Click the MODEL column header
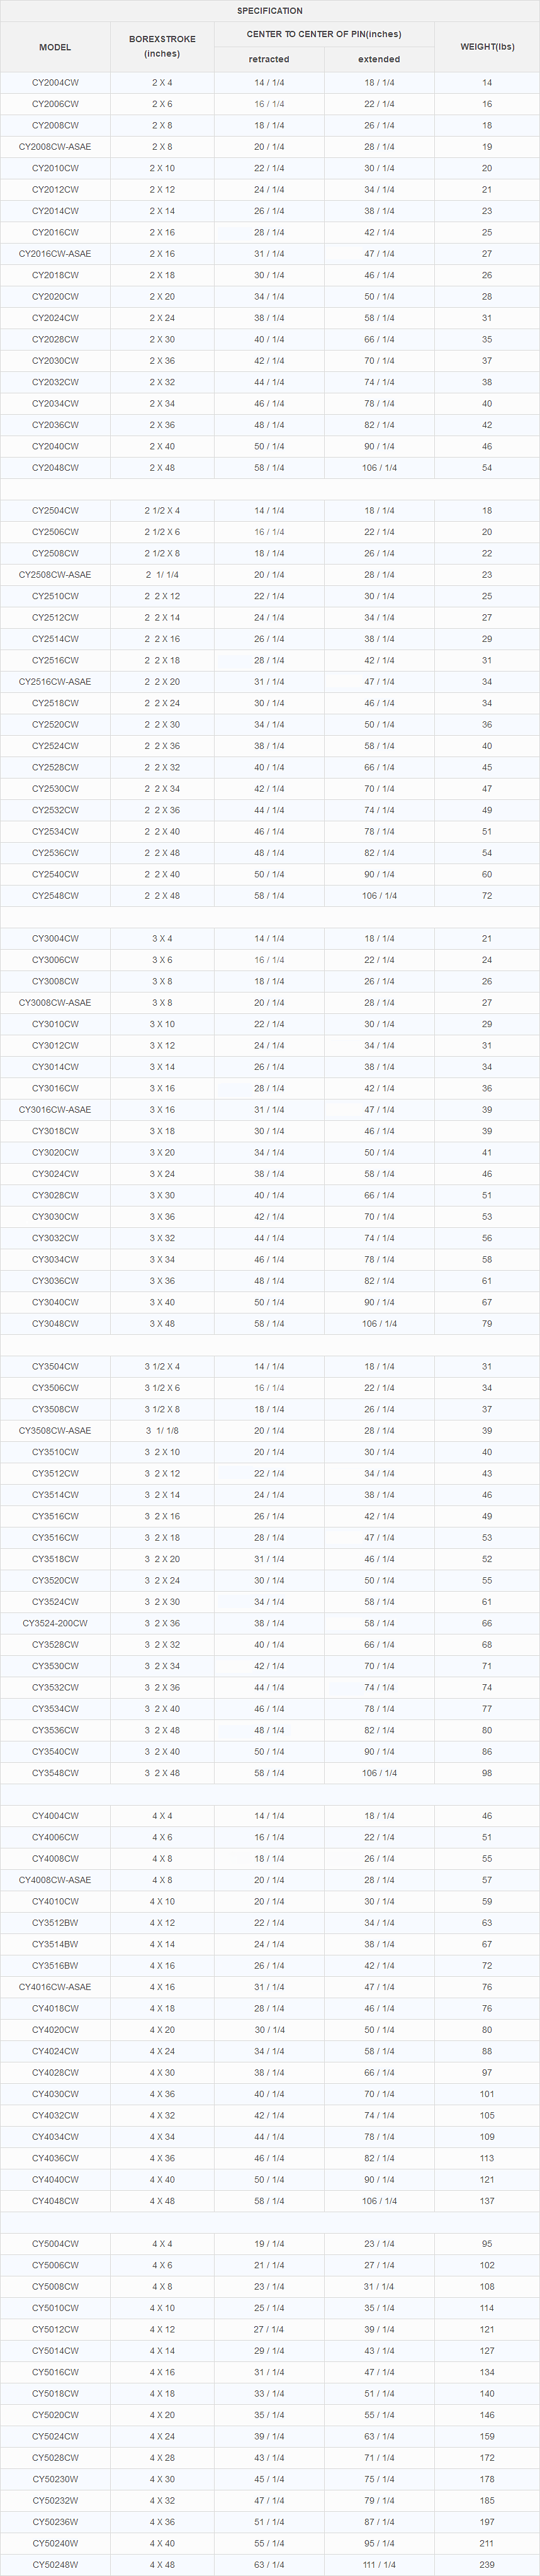The width and height of the screenshot is (540, 2576). tap(55, 47)
